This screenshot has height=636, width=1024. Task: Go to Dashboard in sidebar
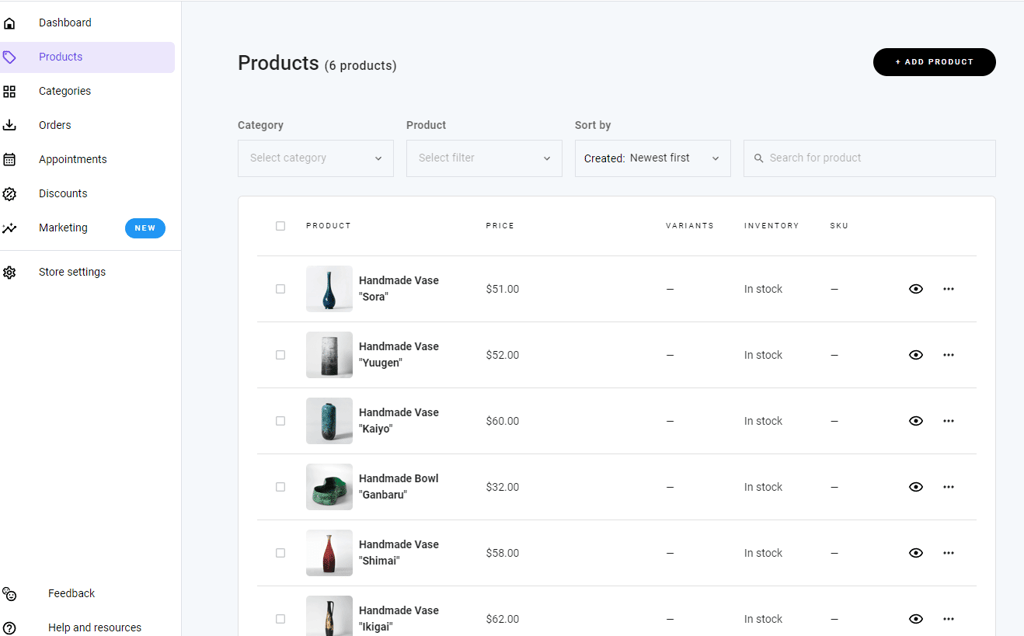pyautogui.click(x=65, y=23)
